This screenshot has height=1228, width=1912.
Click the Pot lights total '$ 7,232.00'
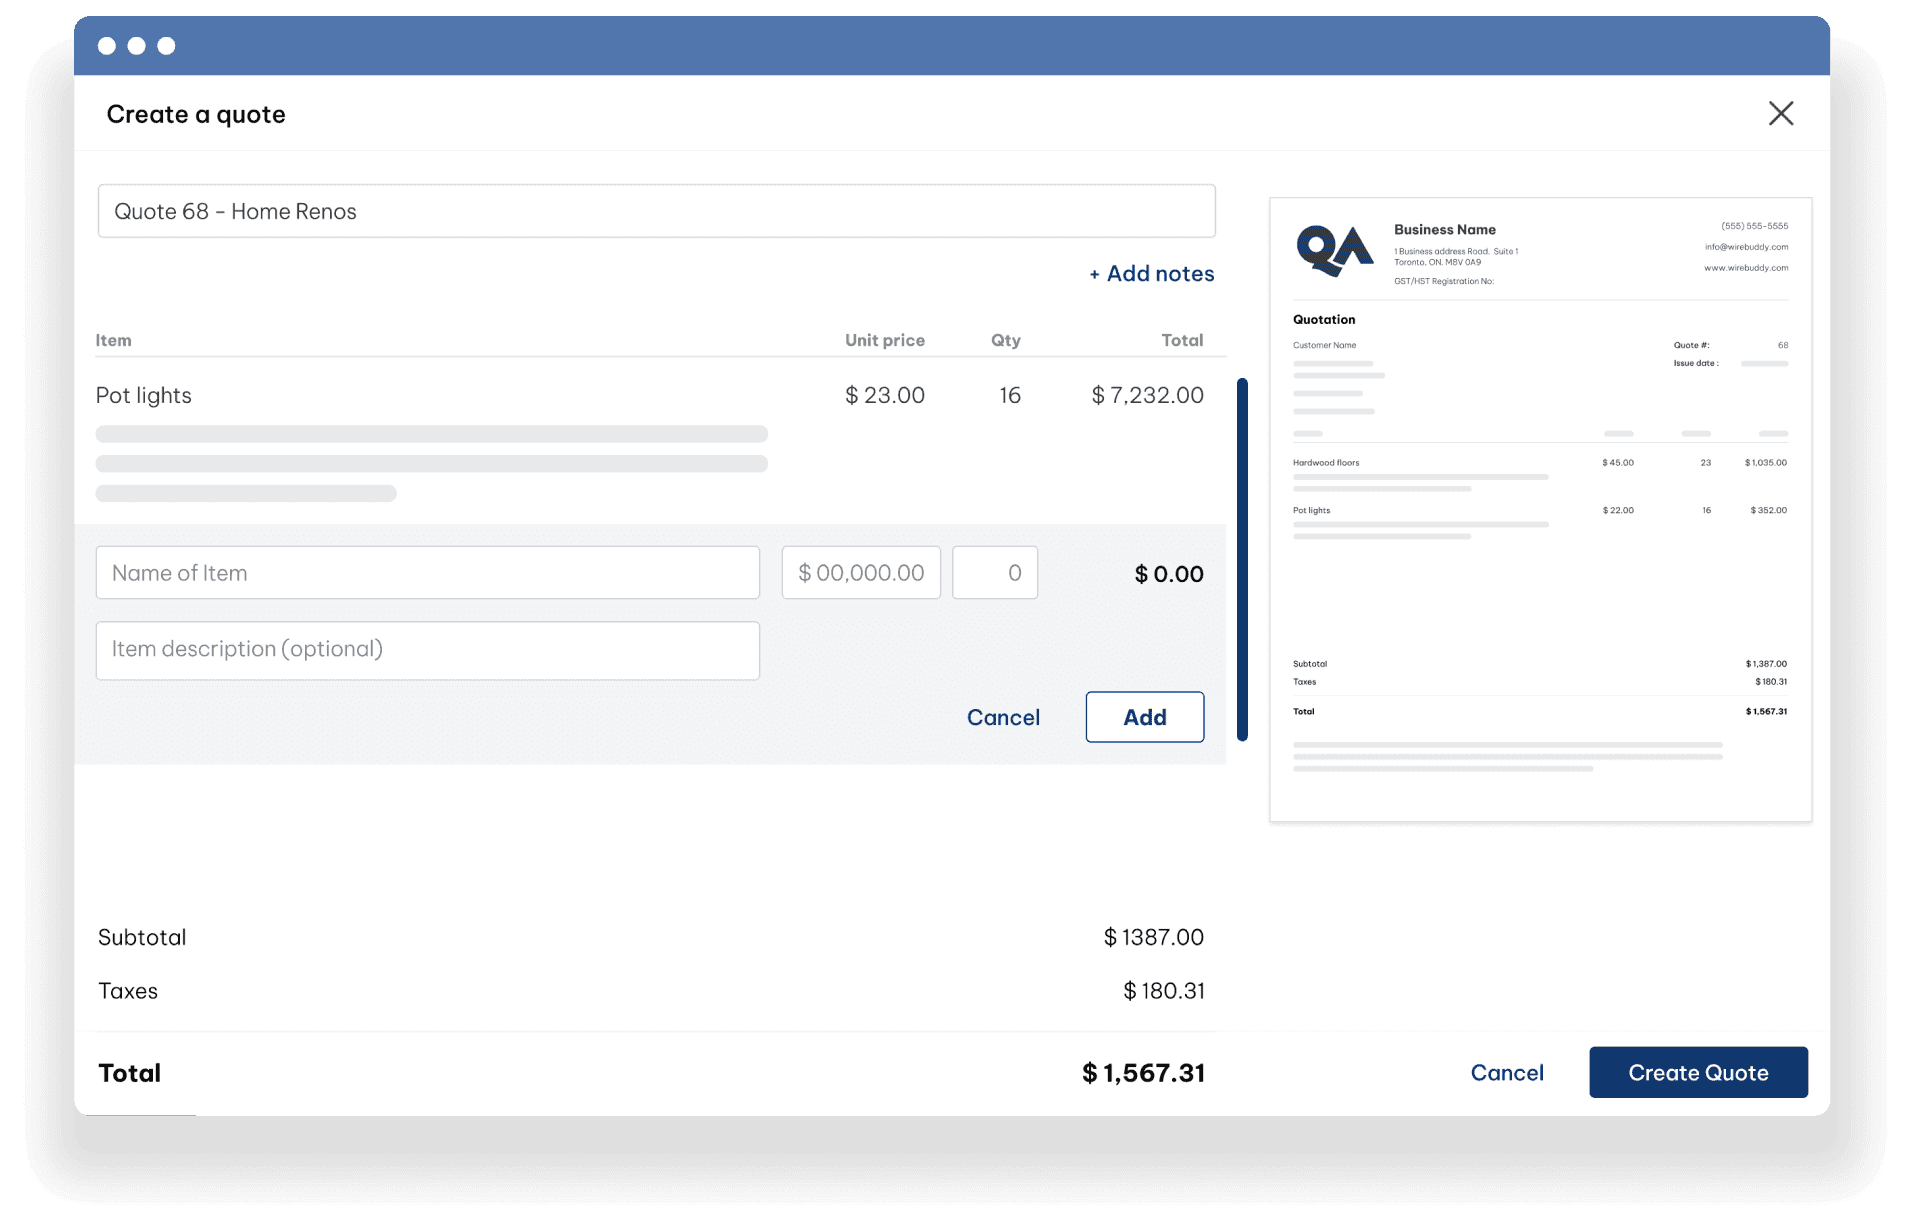1148,396
